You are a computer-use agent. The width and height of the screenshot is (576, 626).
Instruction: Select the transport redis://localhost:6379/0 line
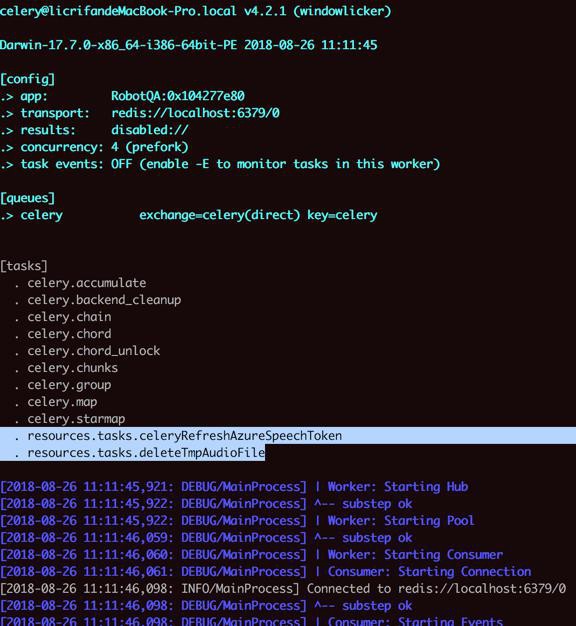pyautogui.click(x=140, y=113)
